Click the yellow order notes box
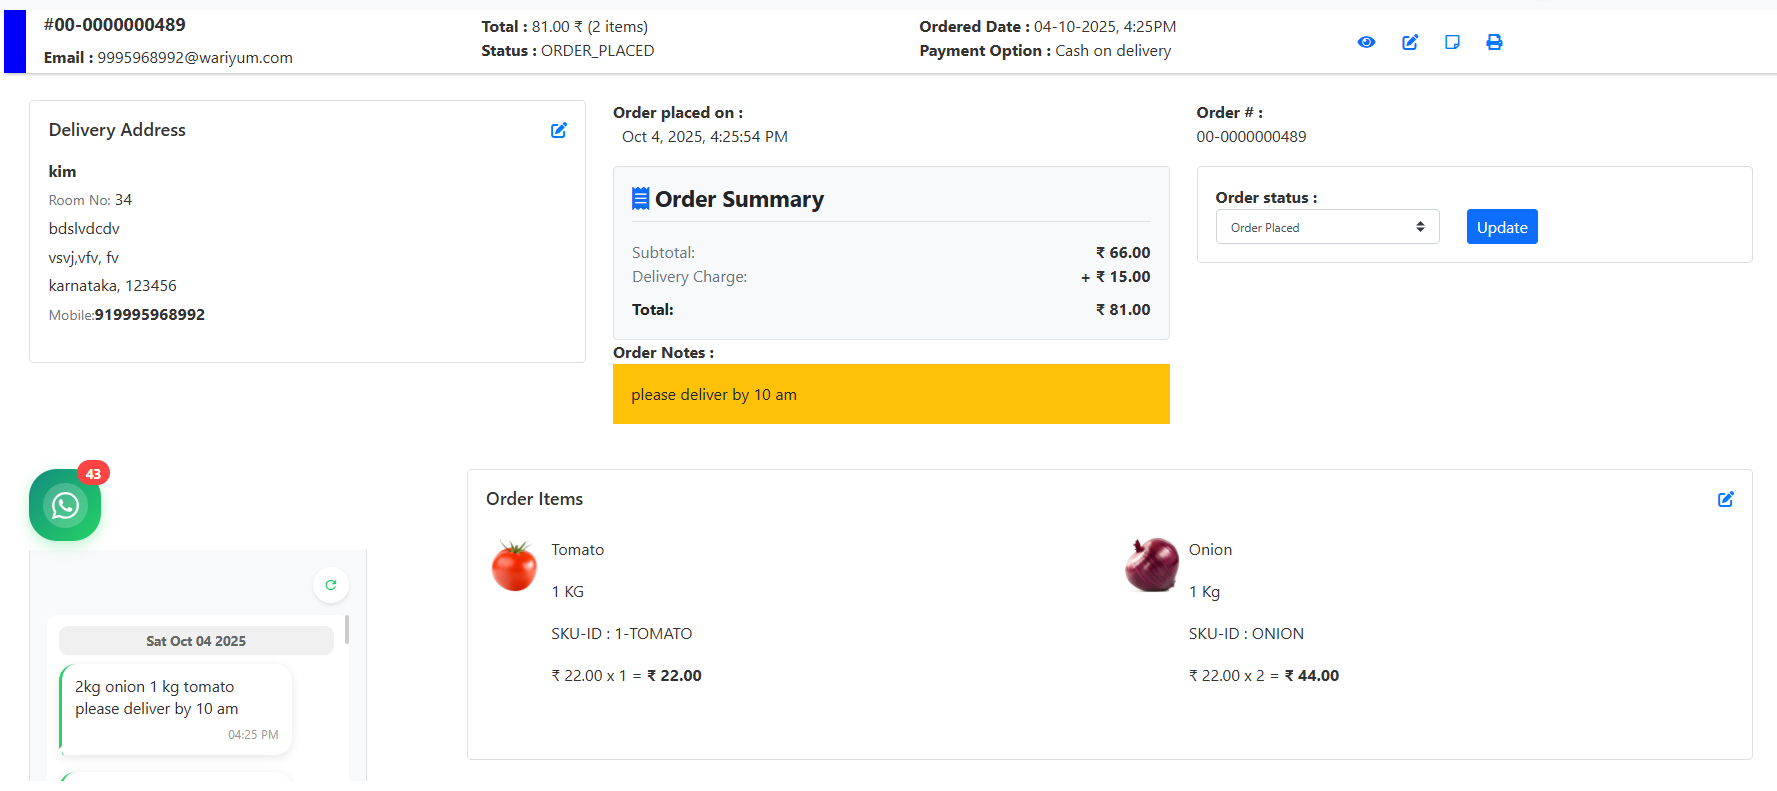The image size is (1777, 791). coord(890,394)
